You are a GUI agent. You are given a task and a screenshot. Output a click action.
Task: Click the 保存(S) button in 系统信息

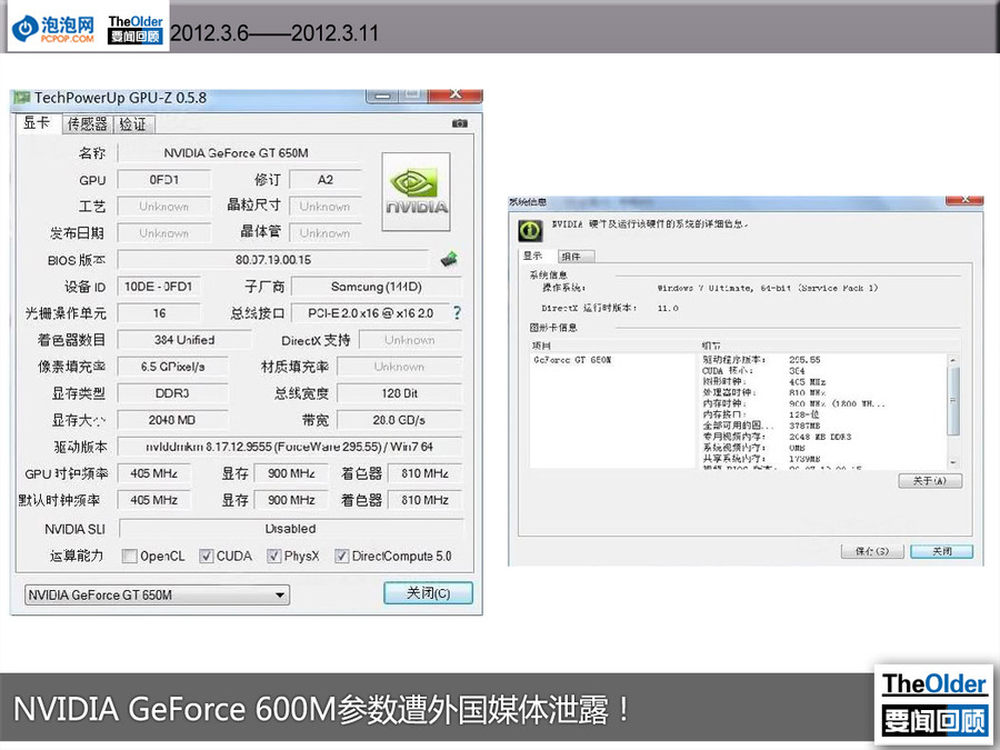[x=872, y=551]
